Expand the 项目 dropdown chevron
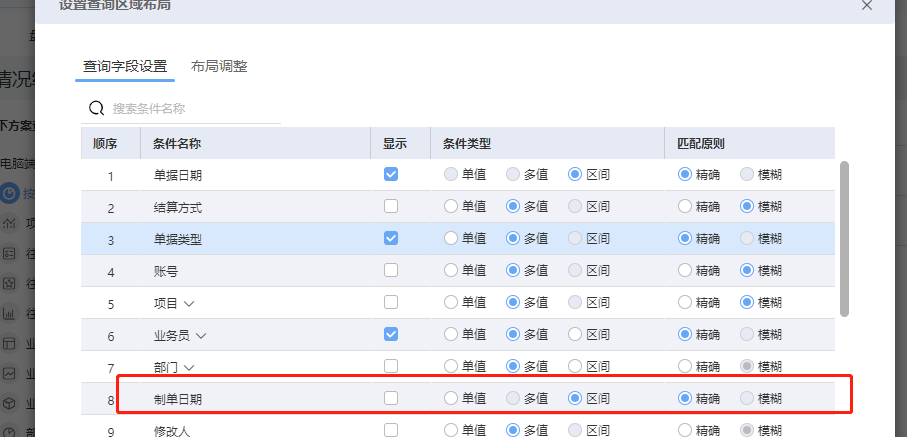Image resolution: width=907 pixels, height=437 pixels. (x=189, y=303)
